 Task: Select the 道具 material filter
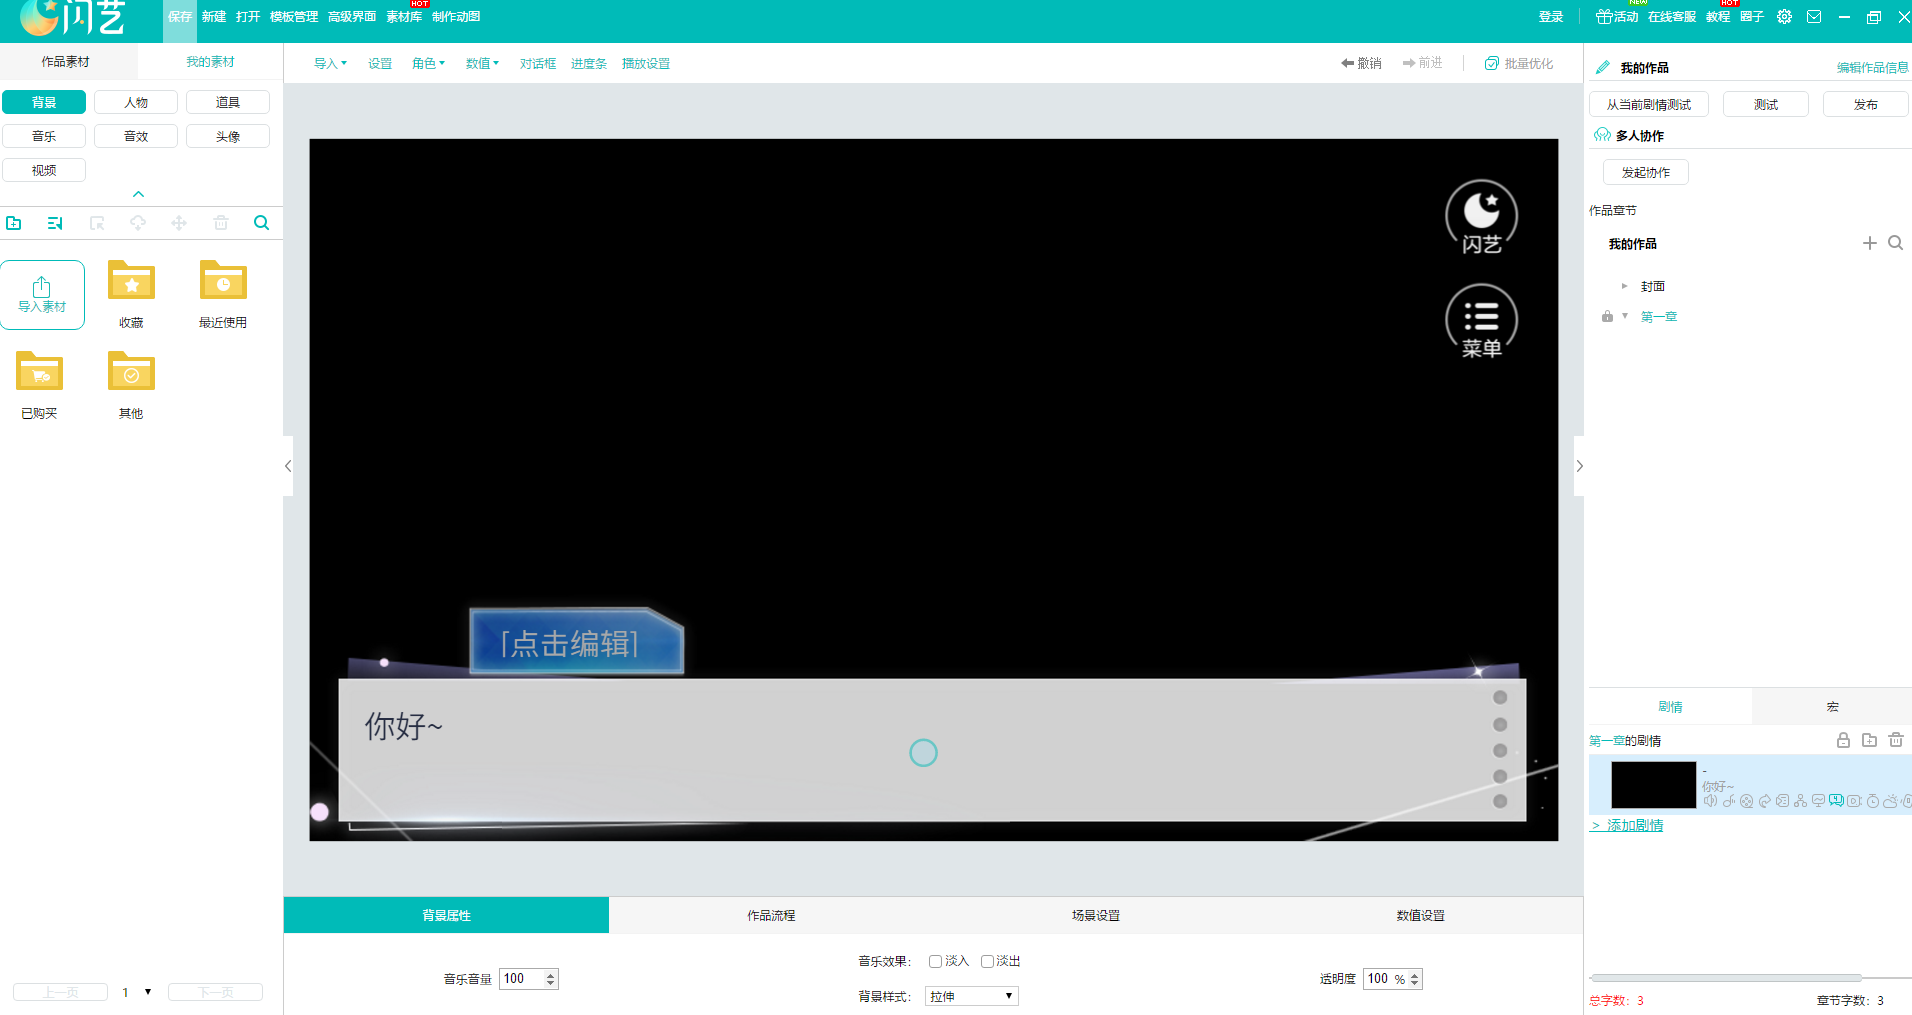[228, 102]
